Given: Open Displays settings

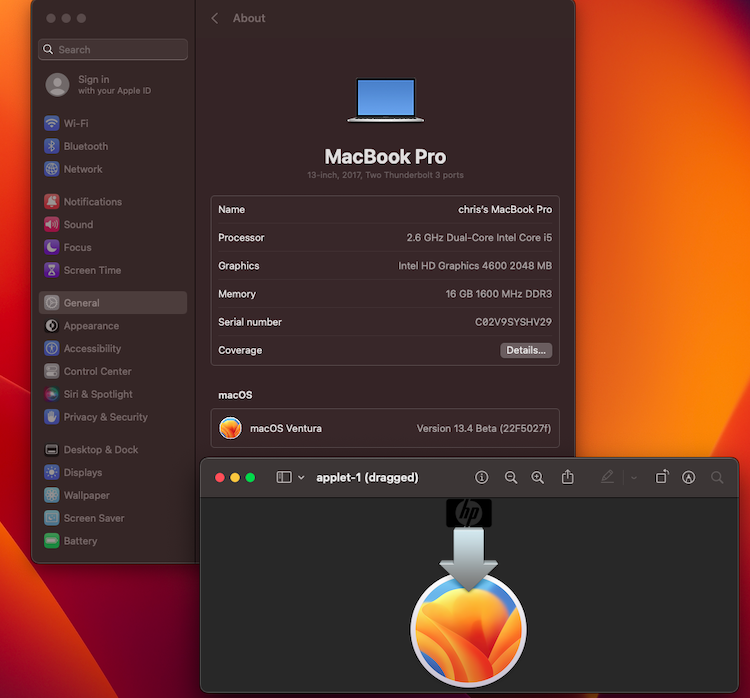Looking at the screenshot, I should (x=113, y=472).
